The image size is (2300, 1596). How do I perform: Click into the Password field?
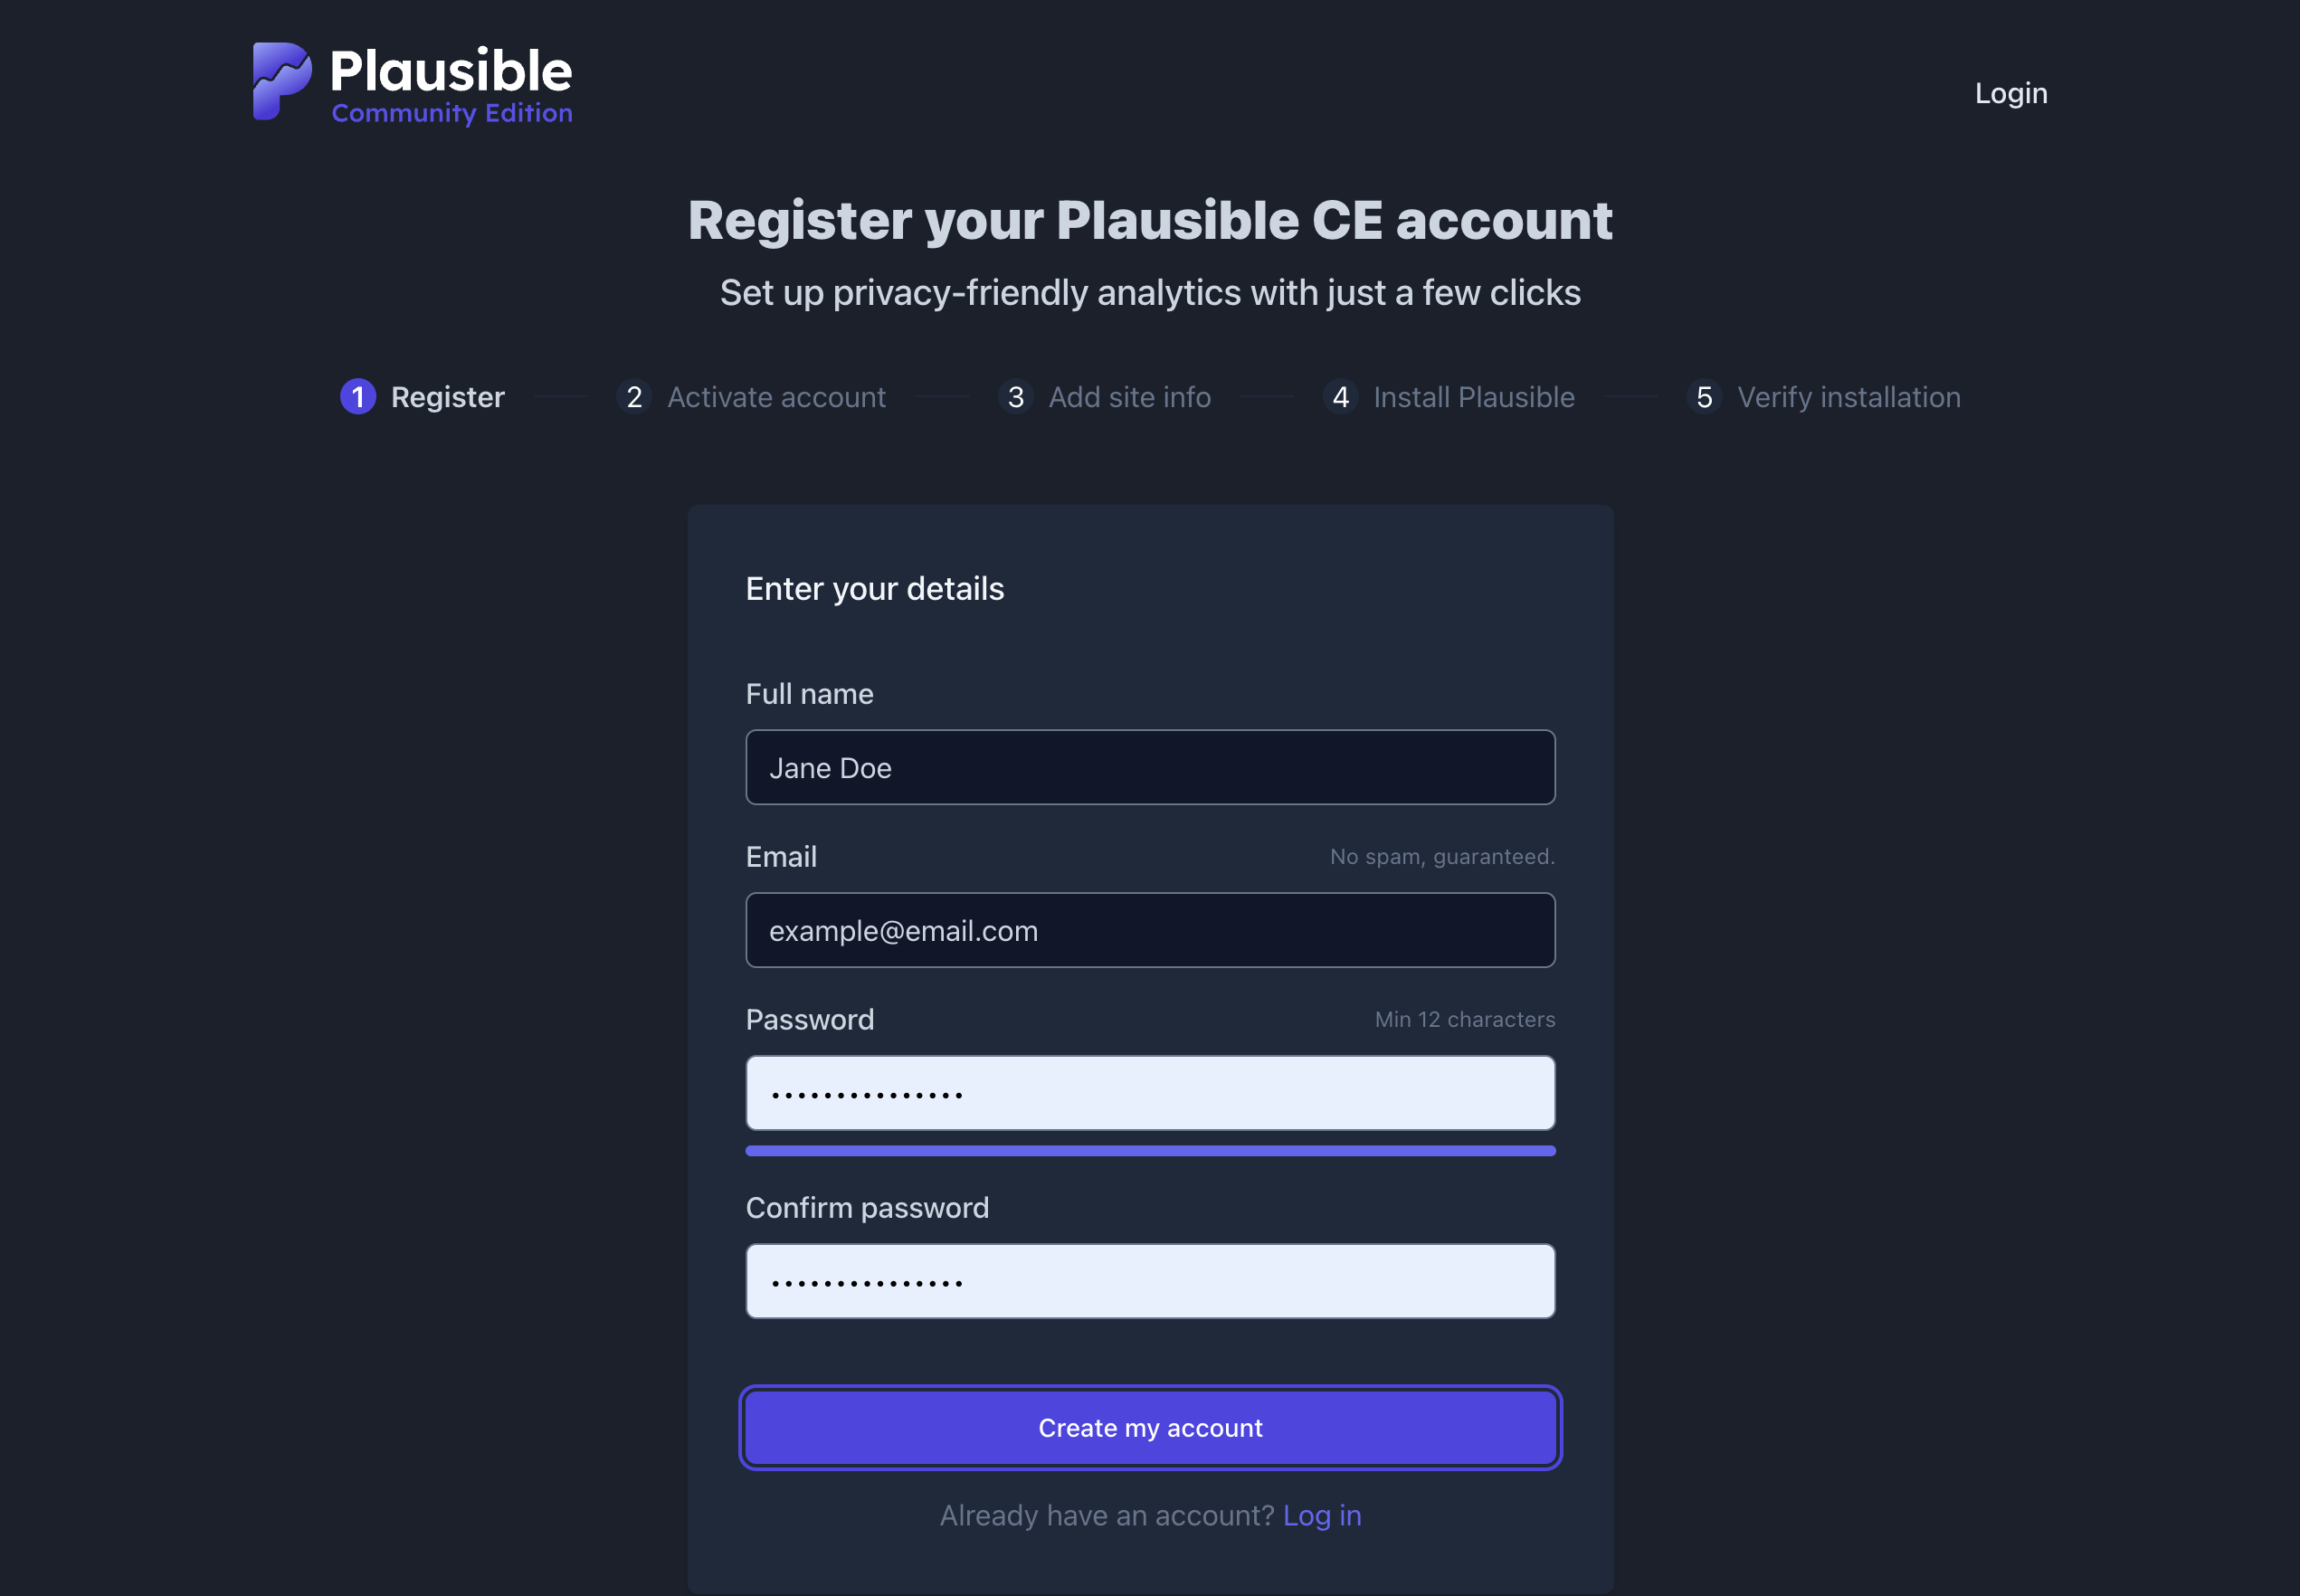(x=1150, y=1093)
